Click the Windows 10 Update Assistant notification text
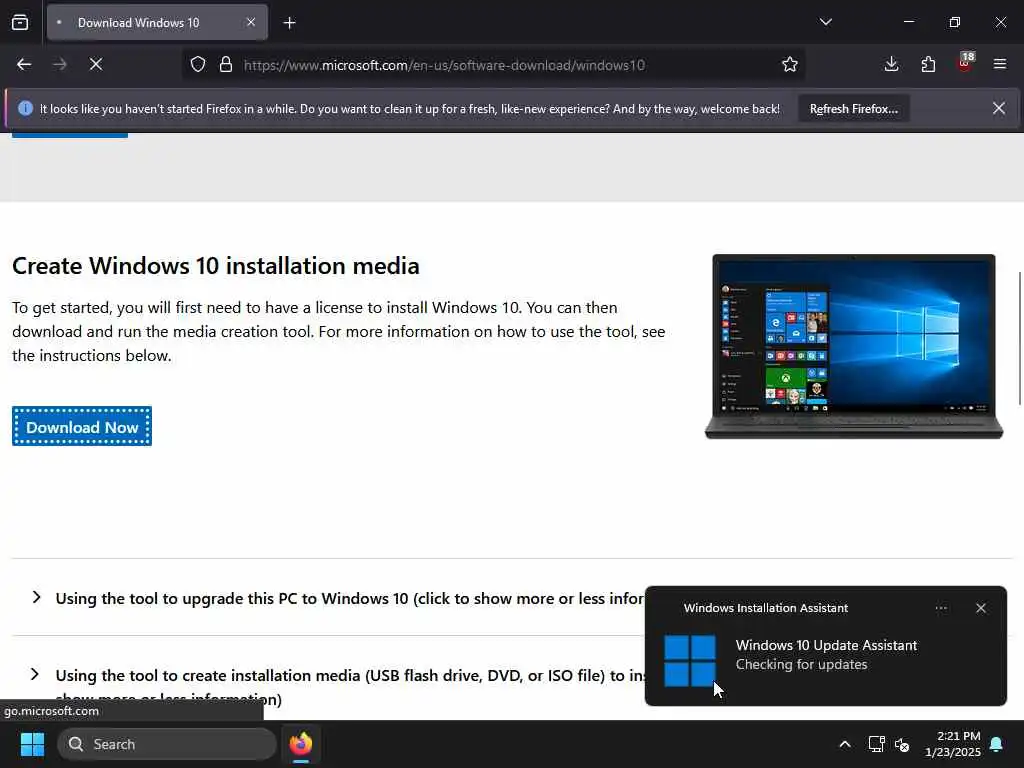Viewport: 1024px width, 768px height. pos(826,645)
